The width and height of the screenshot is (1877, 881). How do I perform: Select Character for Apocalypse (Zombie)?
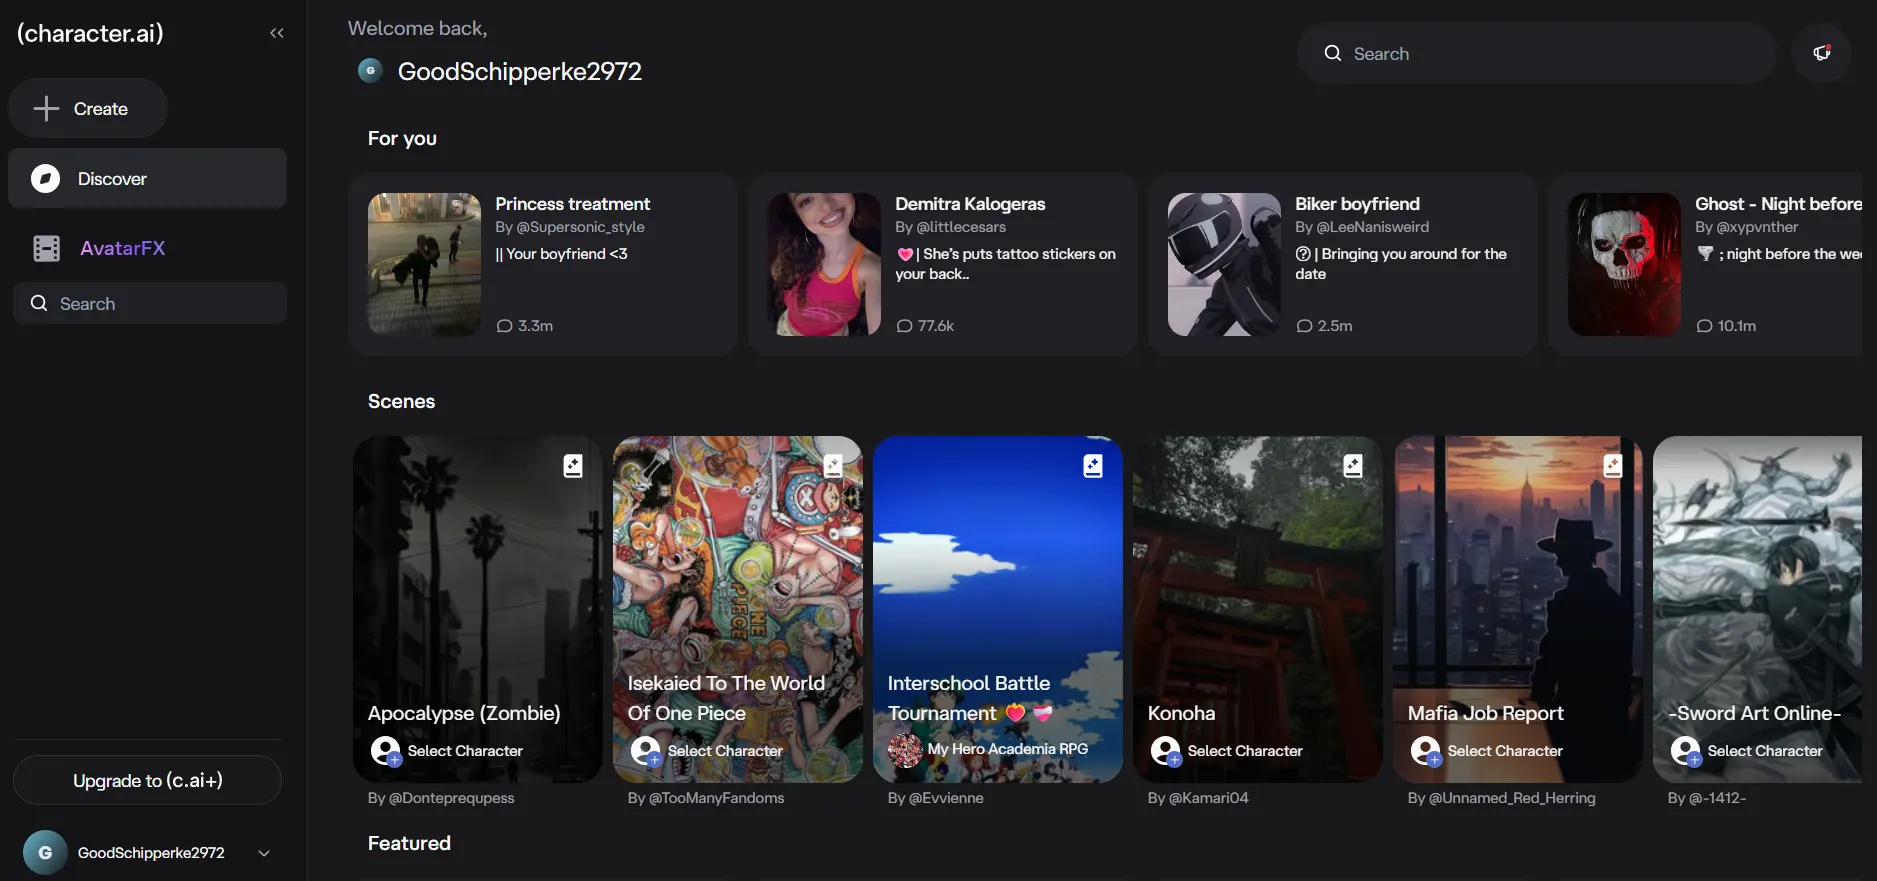click(x=447, y=750)
